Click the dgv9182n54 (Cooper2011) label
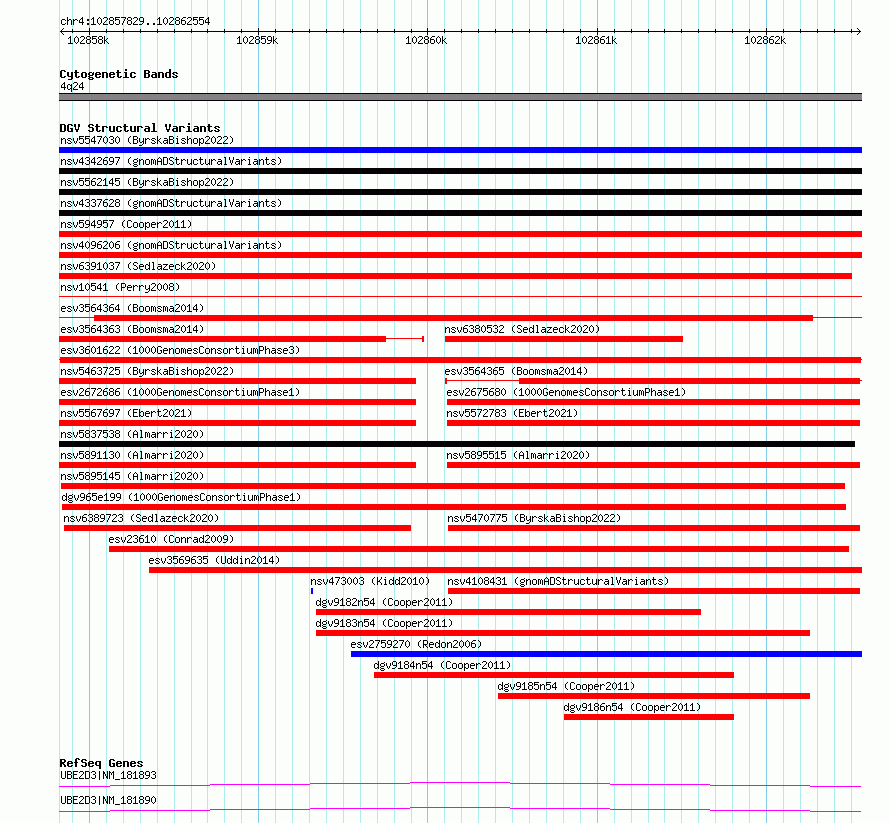This screenshot has width=890, height=823. tap(384, 602)
